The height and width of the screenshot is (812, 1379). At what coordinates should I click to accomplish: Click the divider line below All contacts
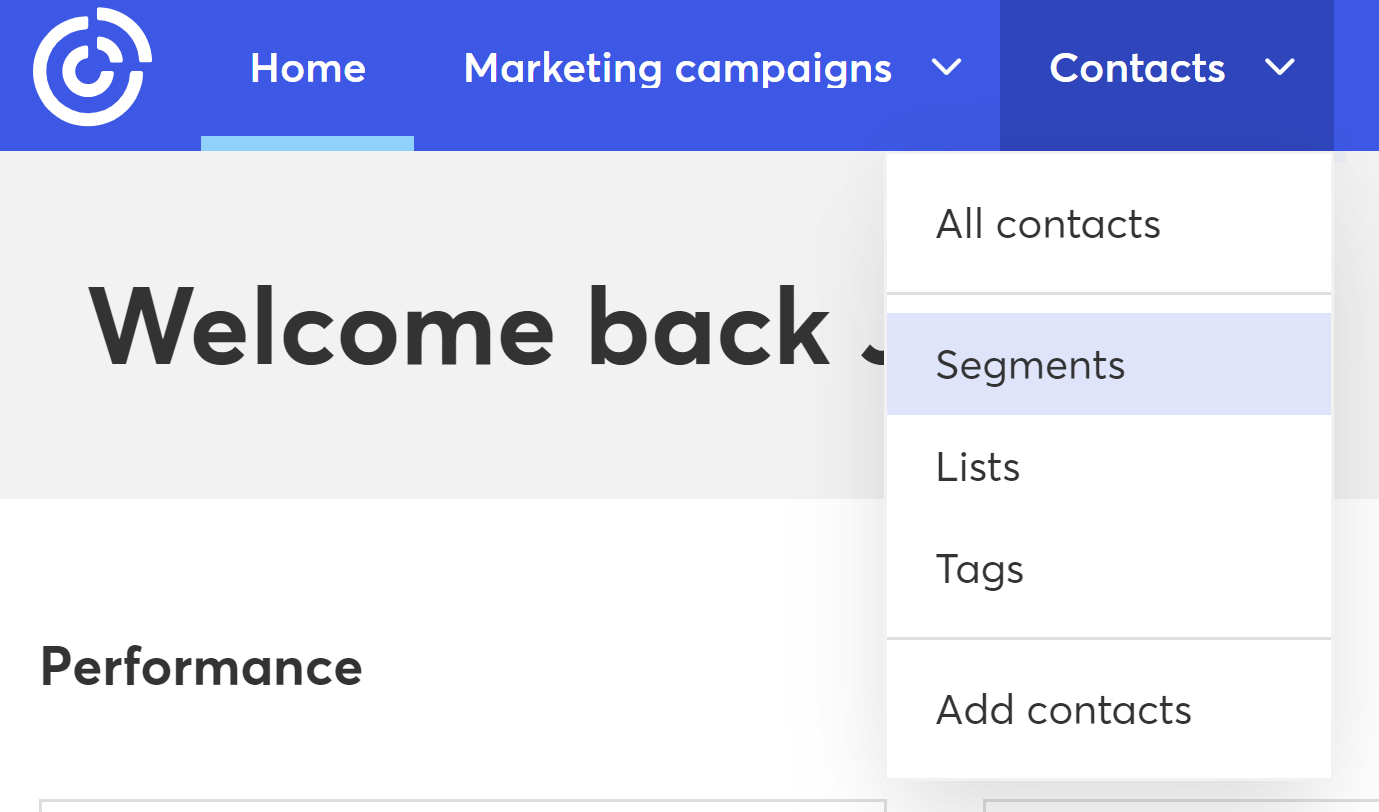coord(1108,294)
